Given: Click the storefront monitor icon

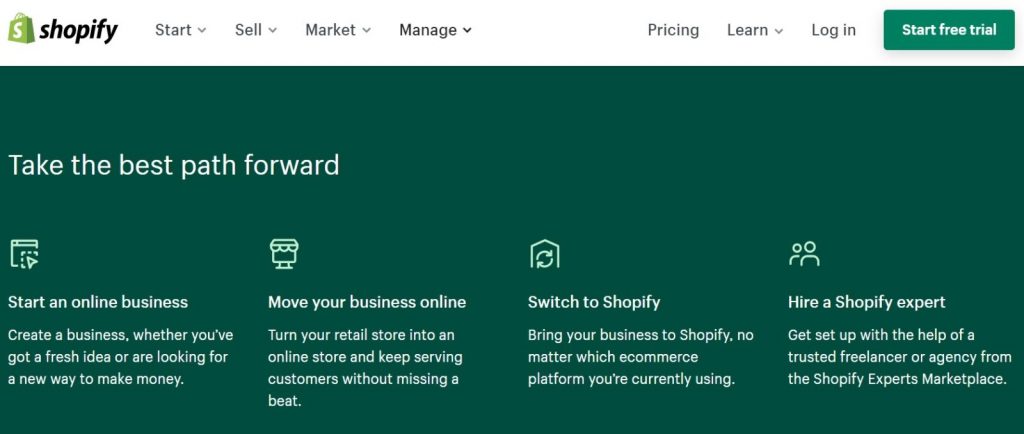Looking at the screenshot, I should [x=284, y=253].
